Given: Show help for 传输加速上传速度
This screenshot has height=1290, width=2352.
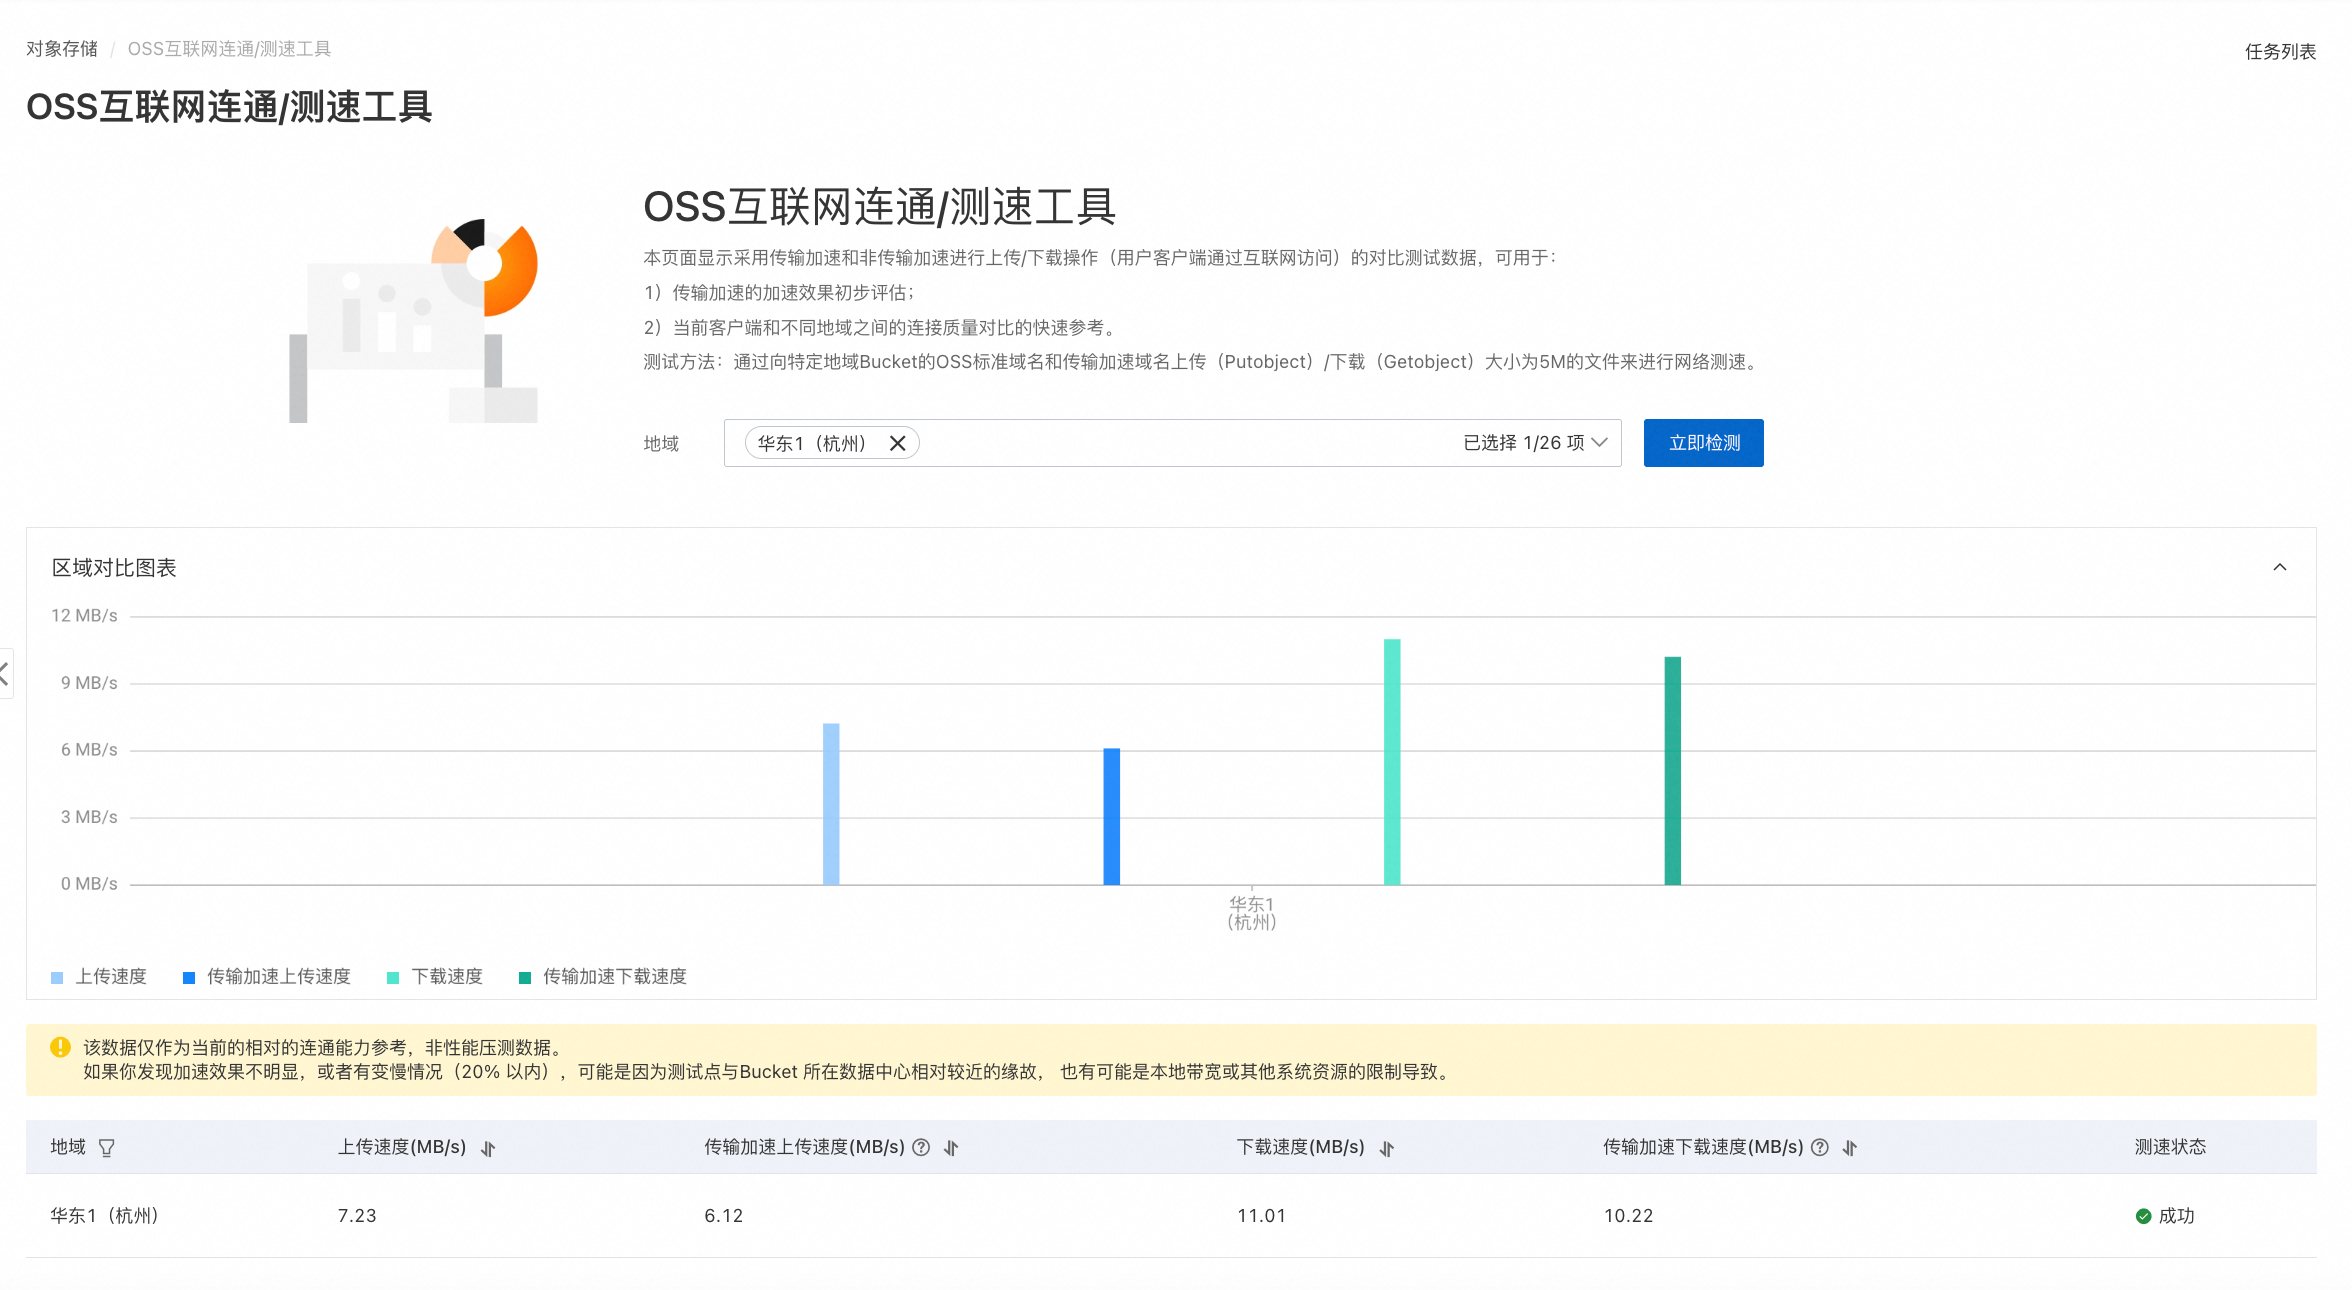Looking at the screenshot, I should point(922,1148).
